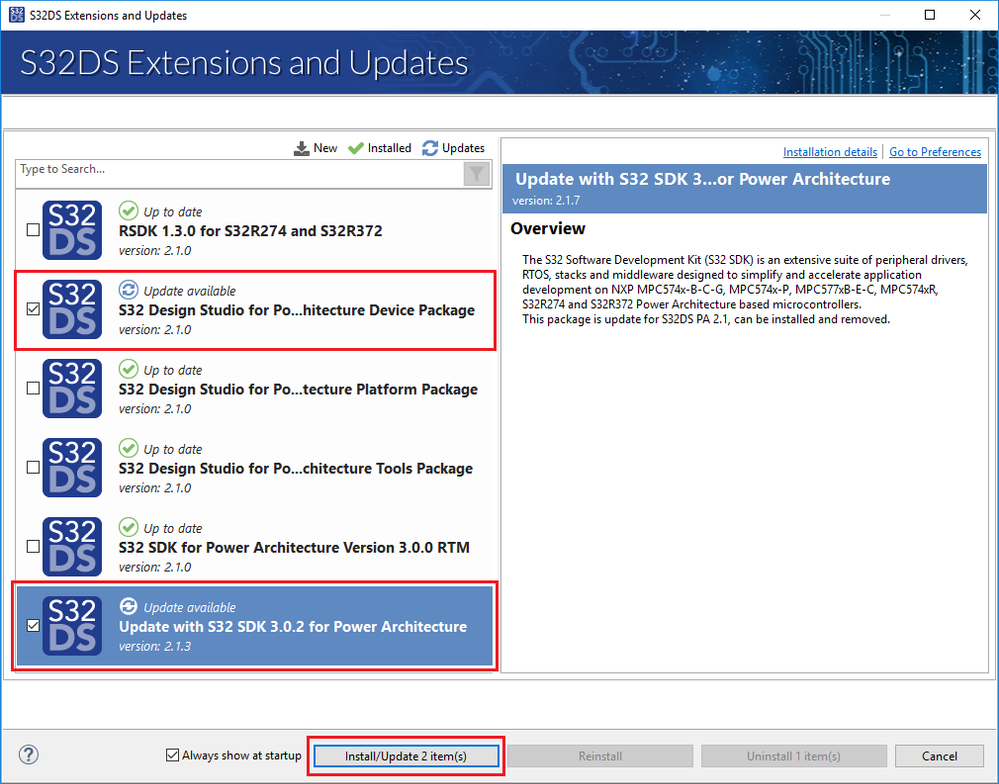Open the Go to Preferences link

click(x=935, y=152)
